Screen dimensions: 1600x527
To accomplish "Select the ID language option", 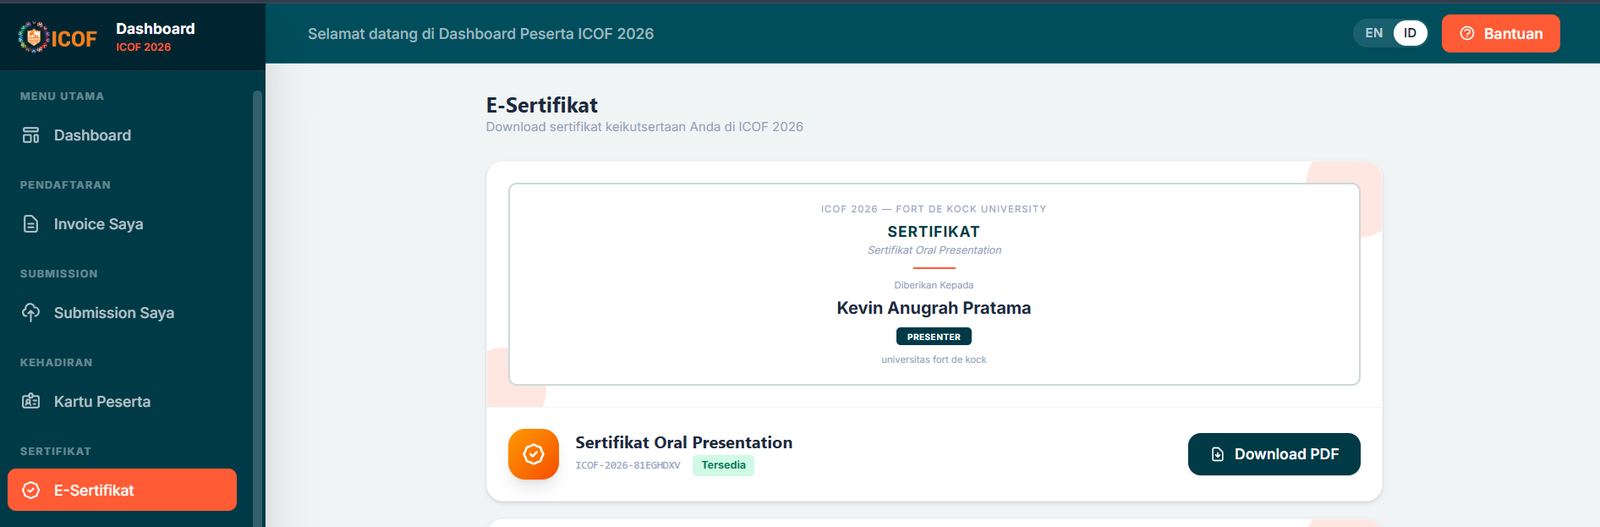I will tap(1409, 33).
